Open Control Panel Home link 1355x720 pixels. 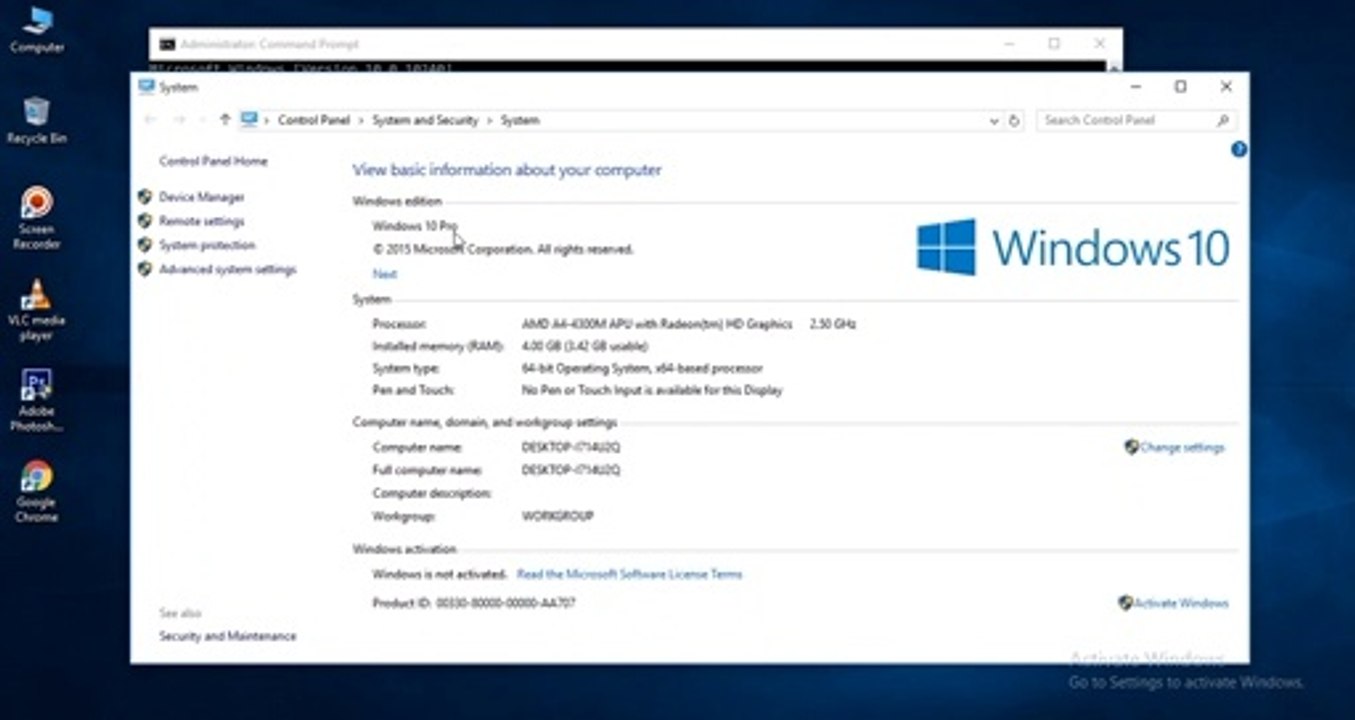pos(213,161)
